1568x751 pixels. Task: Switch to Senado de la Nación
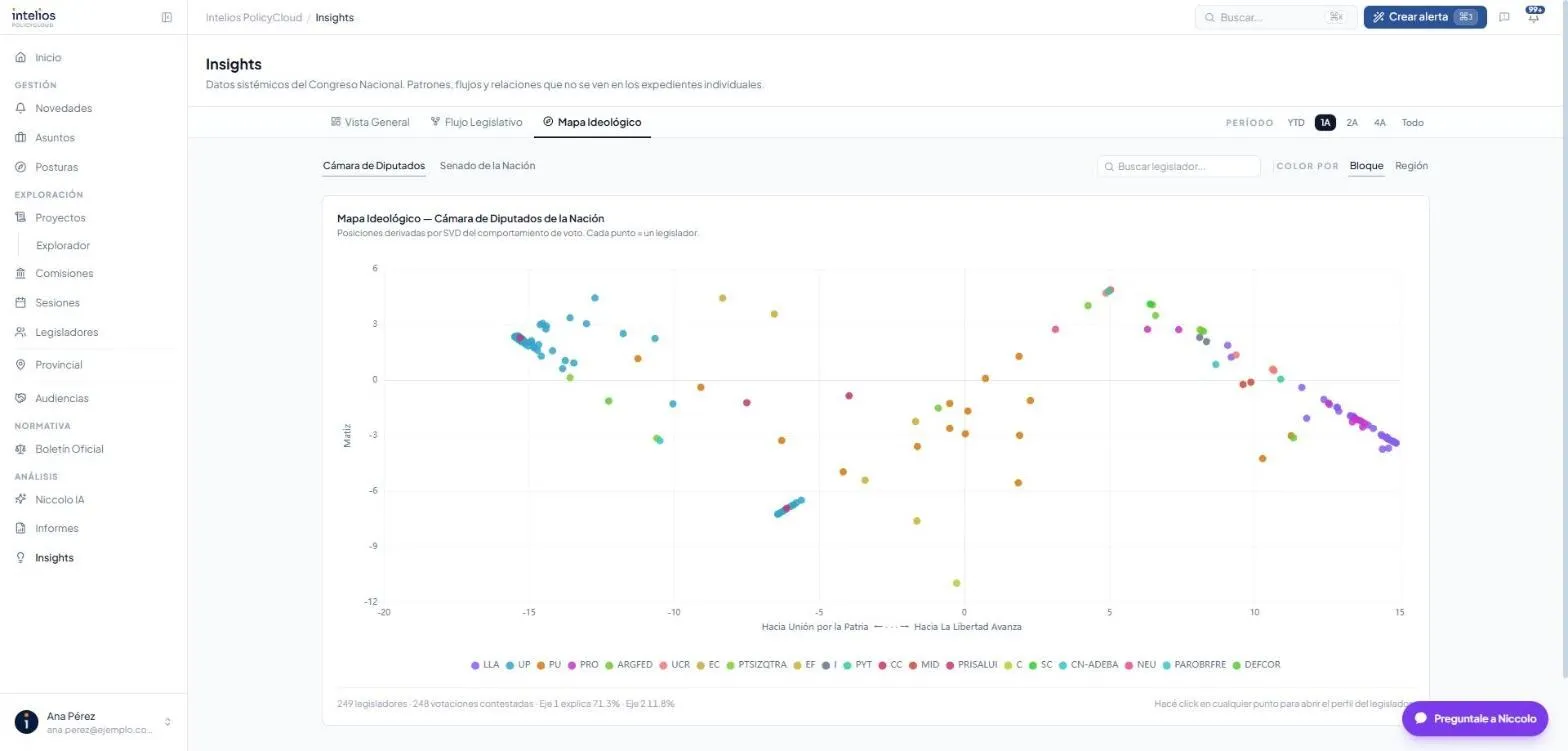click(x=488, y=166)
